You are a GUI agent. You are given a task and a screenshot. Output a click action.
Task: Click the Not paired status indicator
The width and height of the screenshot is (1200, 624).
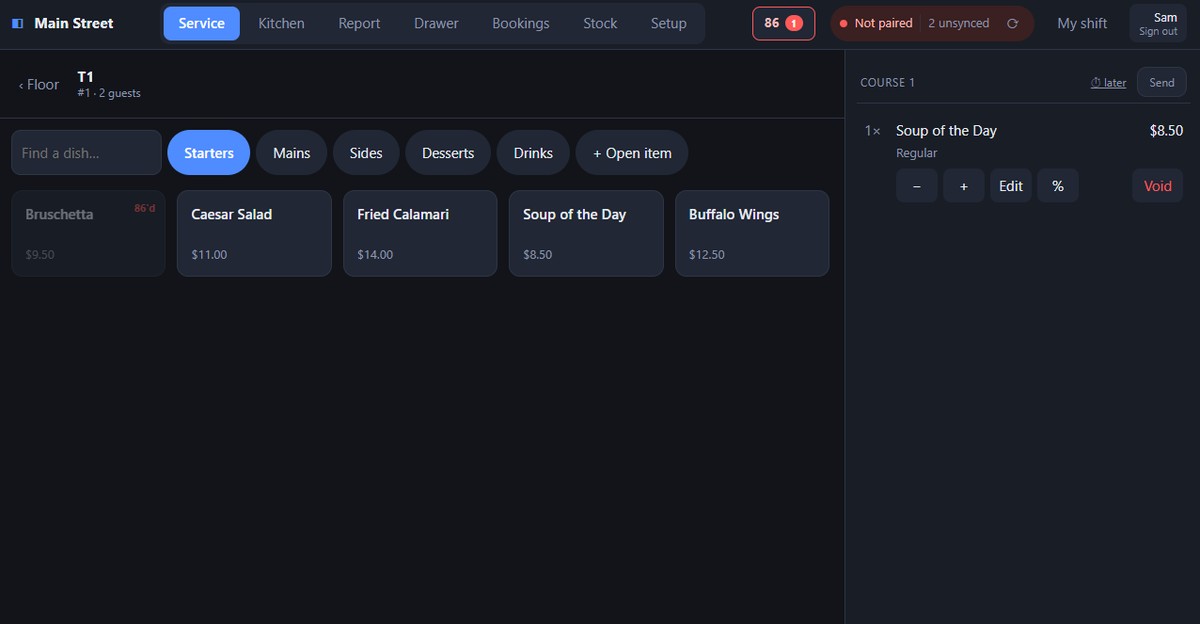pyautogui.click(x=876, y=23)
